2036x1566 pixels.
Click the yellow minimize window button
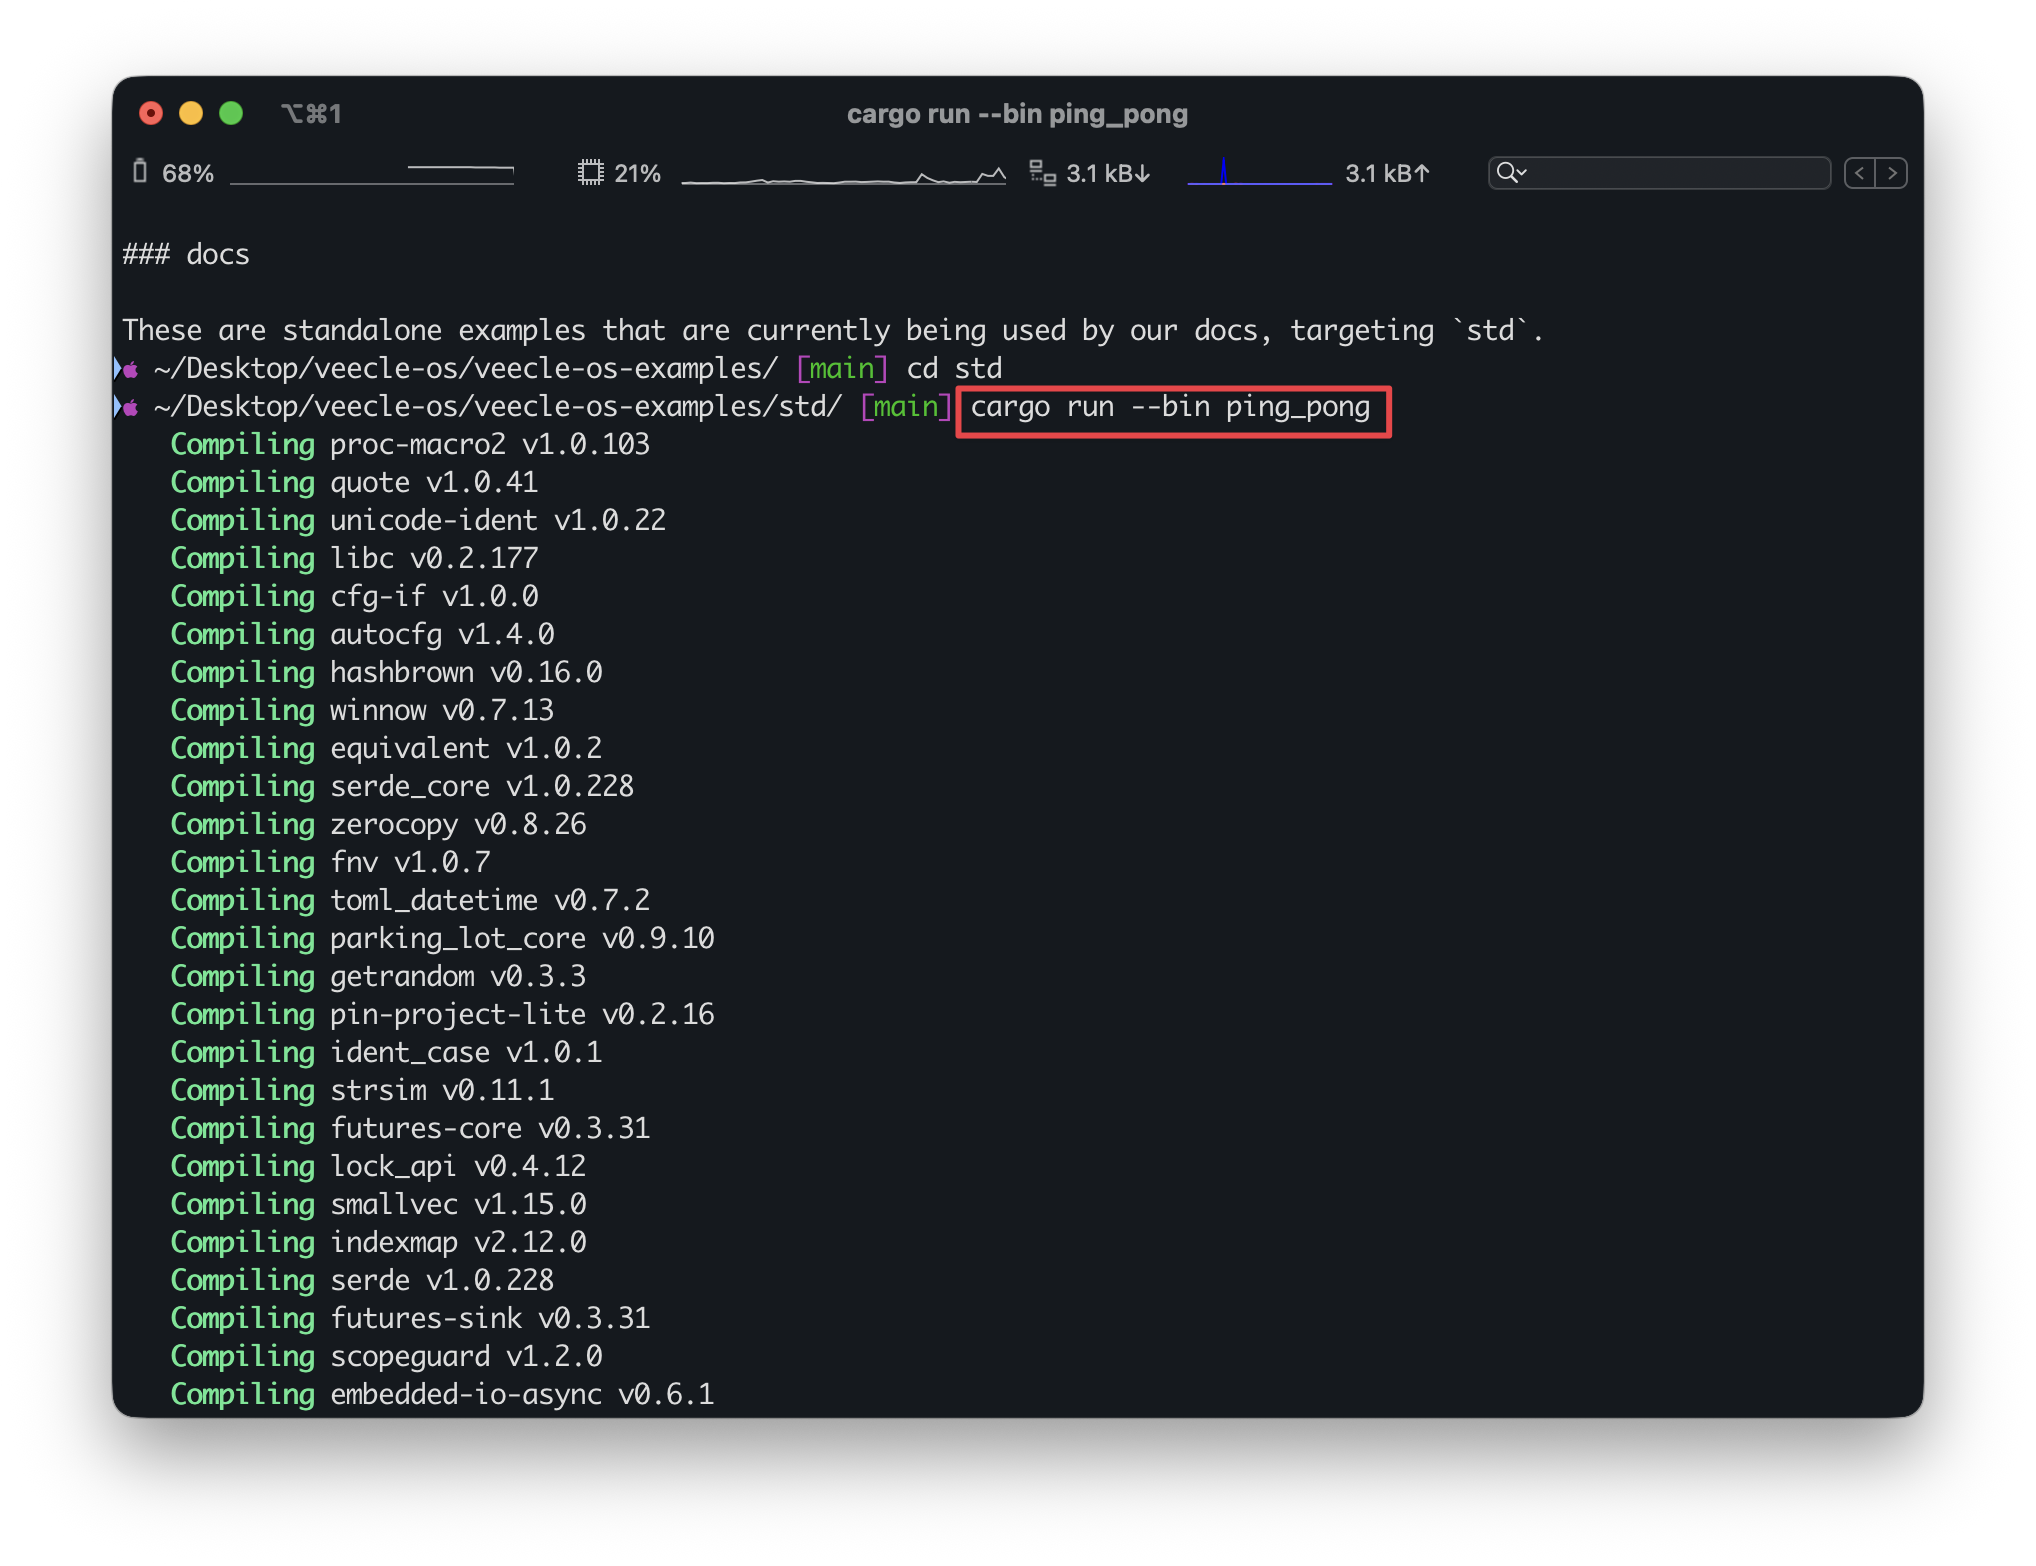click(191, 113)
